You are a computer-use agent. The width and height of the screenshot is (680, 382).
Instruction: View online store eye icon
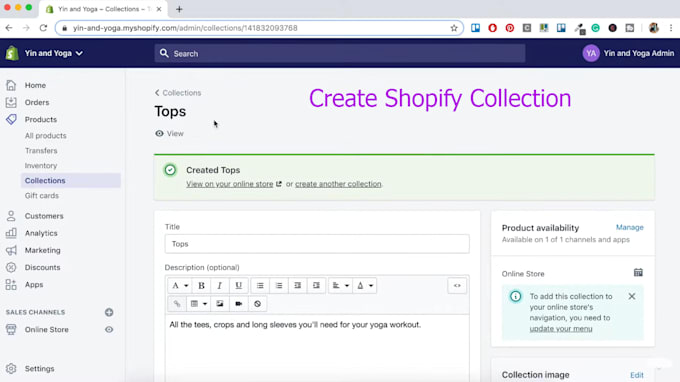click(109, 330)
